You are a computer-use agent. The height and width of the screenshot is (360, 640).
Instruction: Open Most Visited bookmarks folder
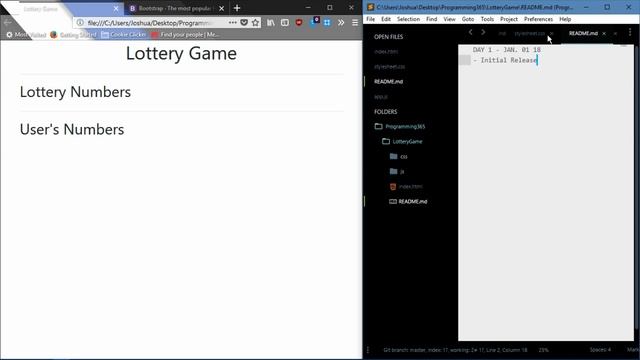26,35
